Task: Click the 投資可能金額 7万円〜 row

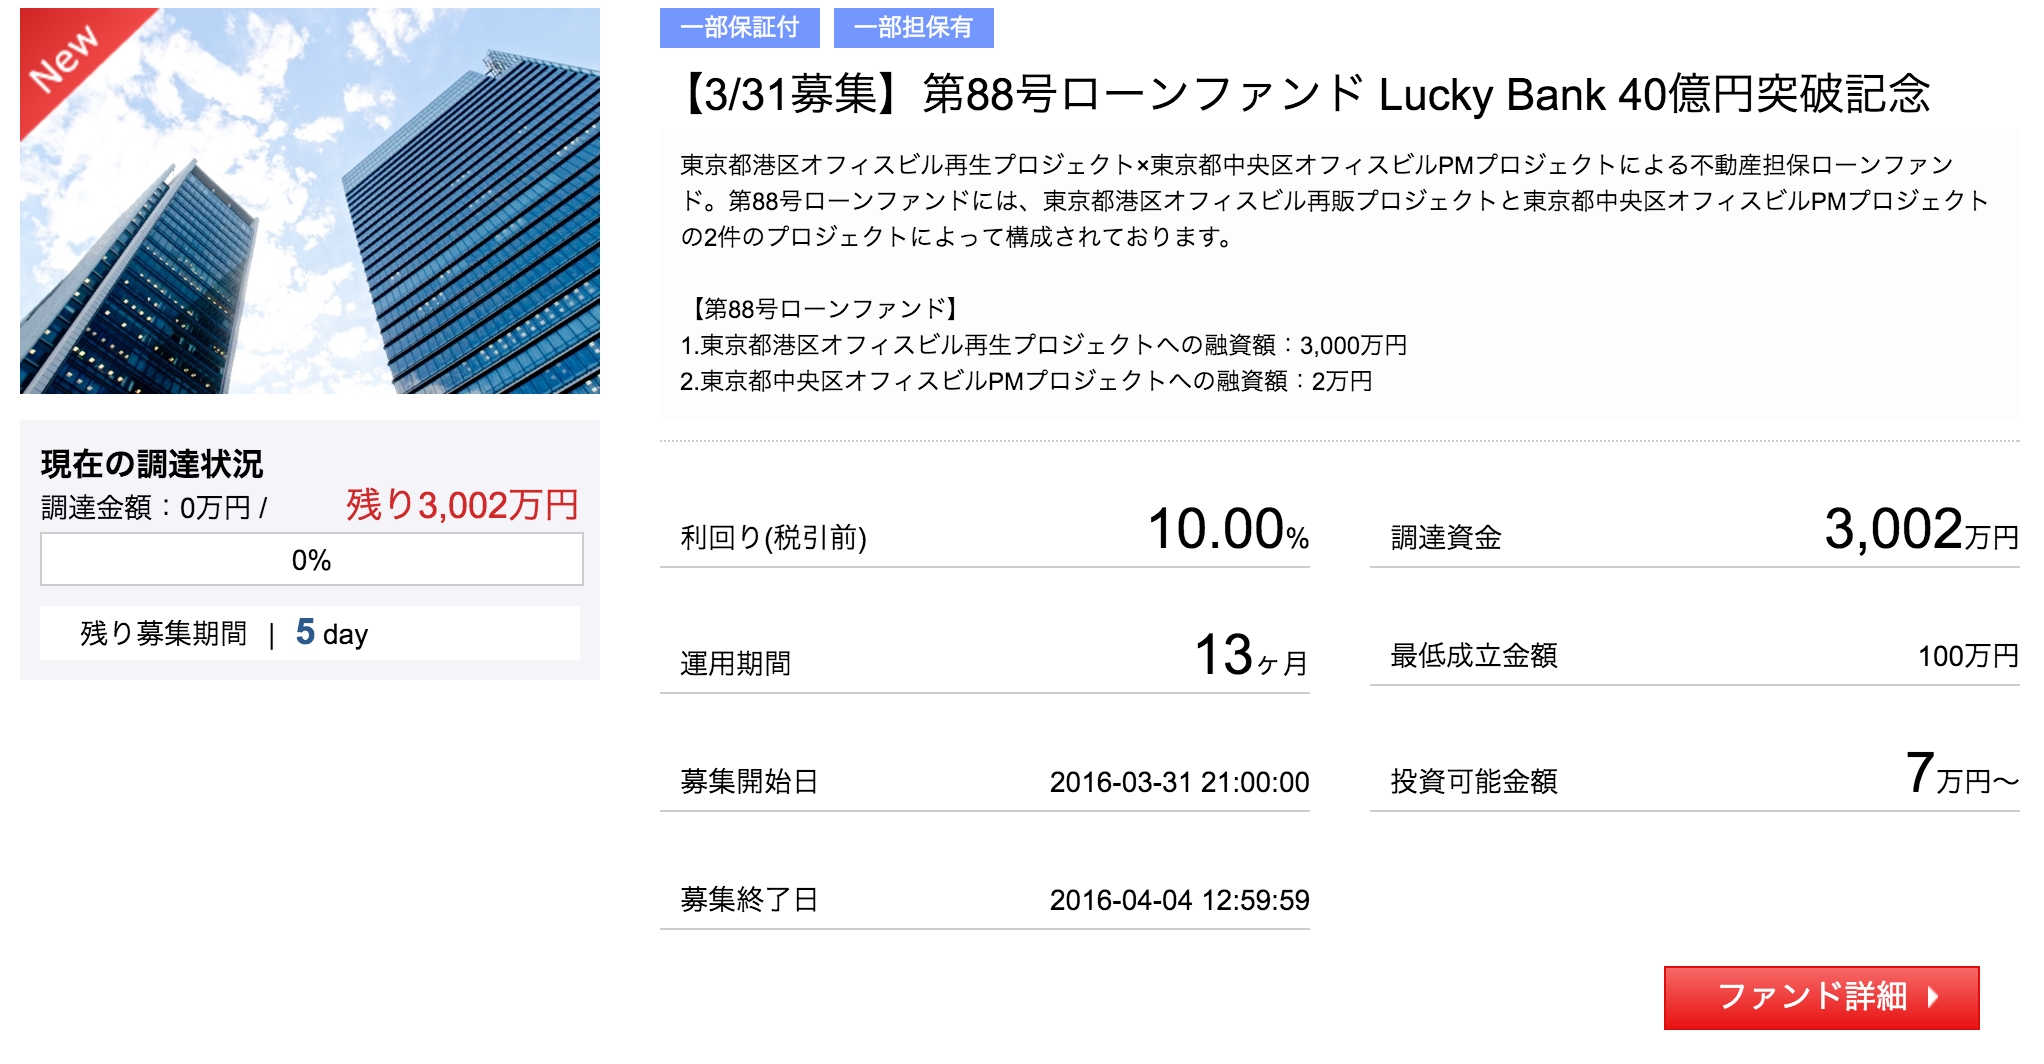Action: (1695, 774)
